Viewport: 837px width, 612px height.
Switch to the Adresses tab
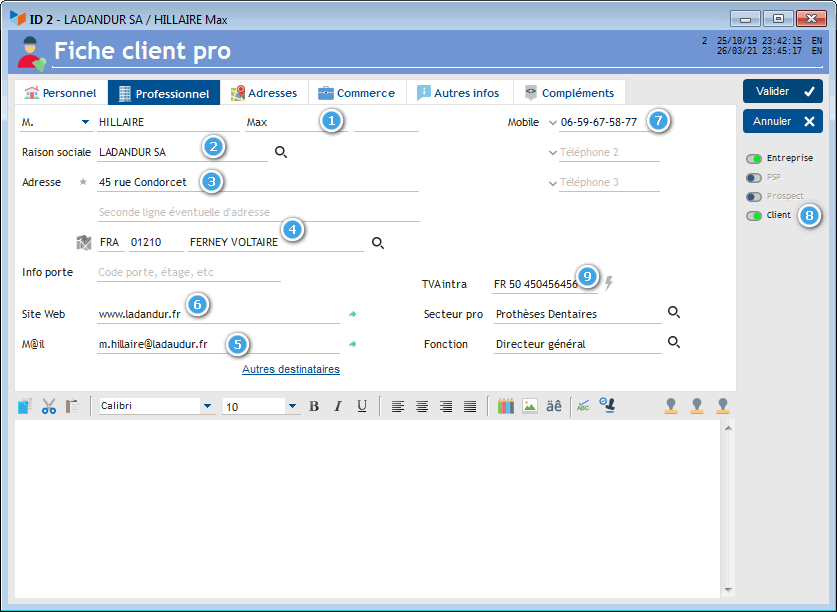[x=264, y=93]
